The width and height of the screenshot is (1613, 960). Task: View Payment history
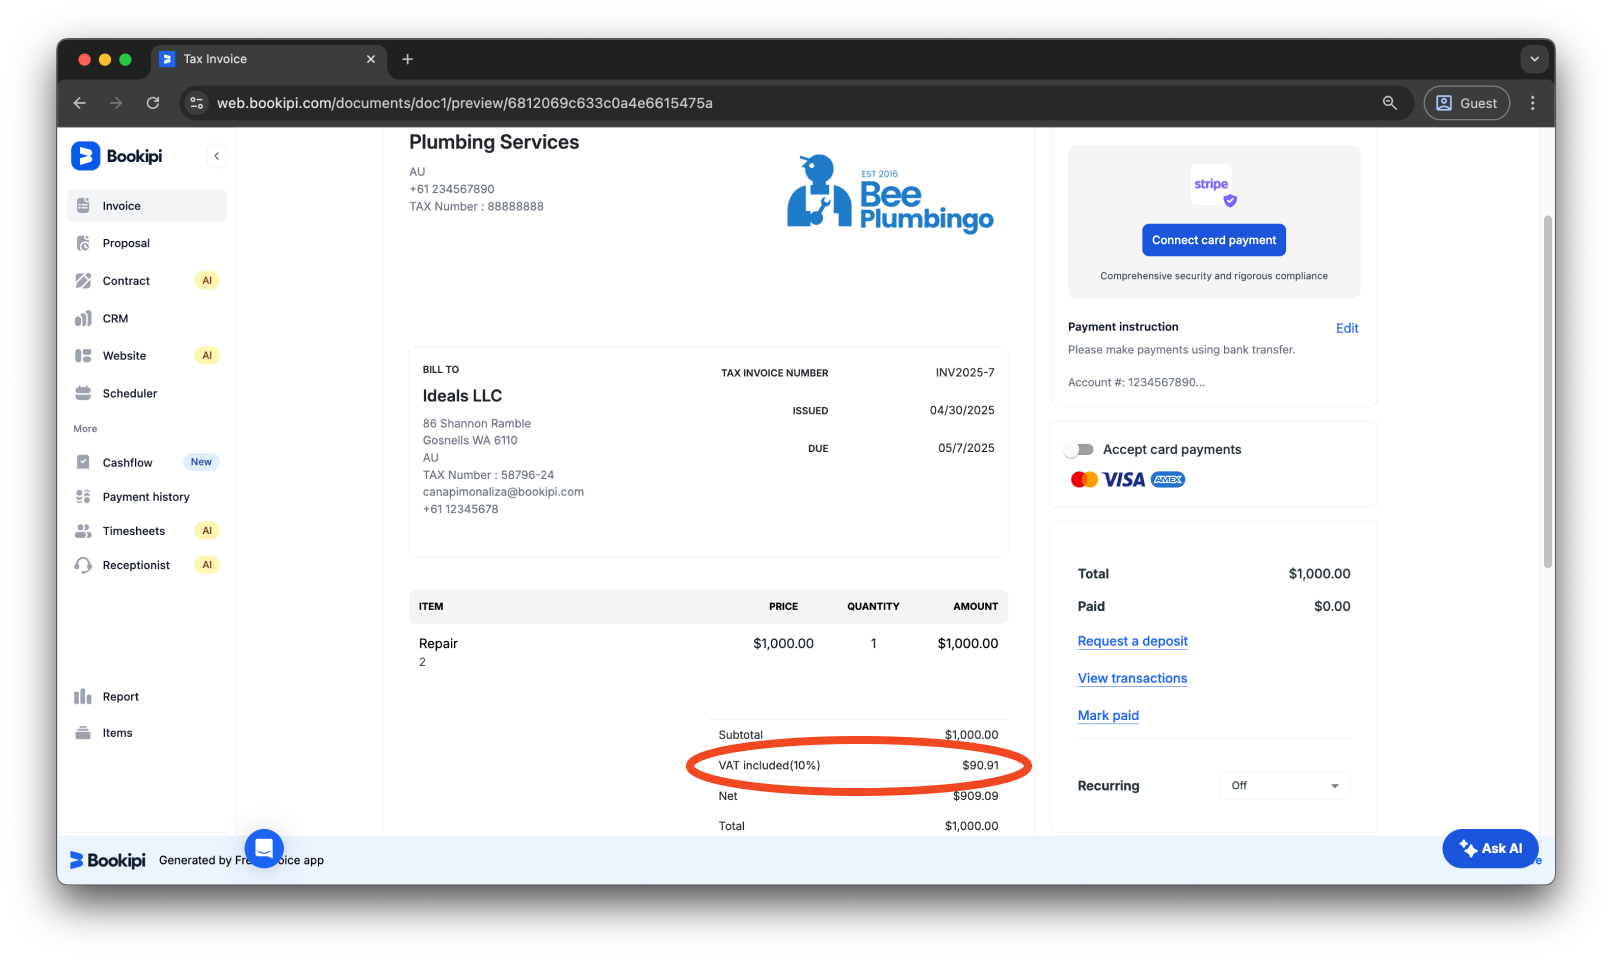[145, 496]
